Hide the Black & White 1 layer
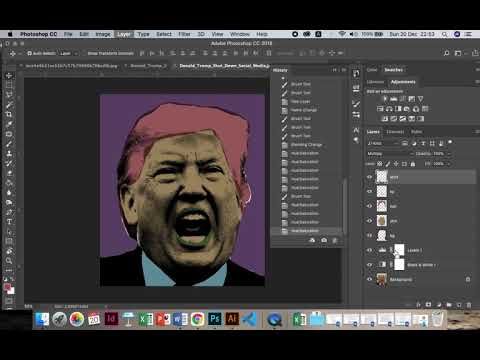Image resolution: width=480 pixels, height=360 pixels. (369, 264)
